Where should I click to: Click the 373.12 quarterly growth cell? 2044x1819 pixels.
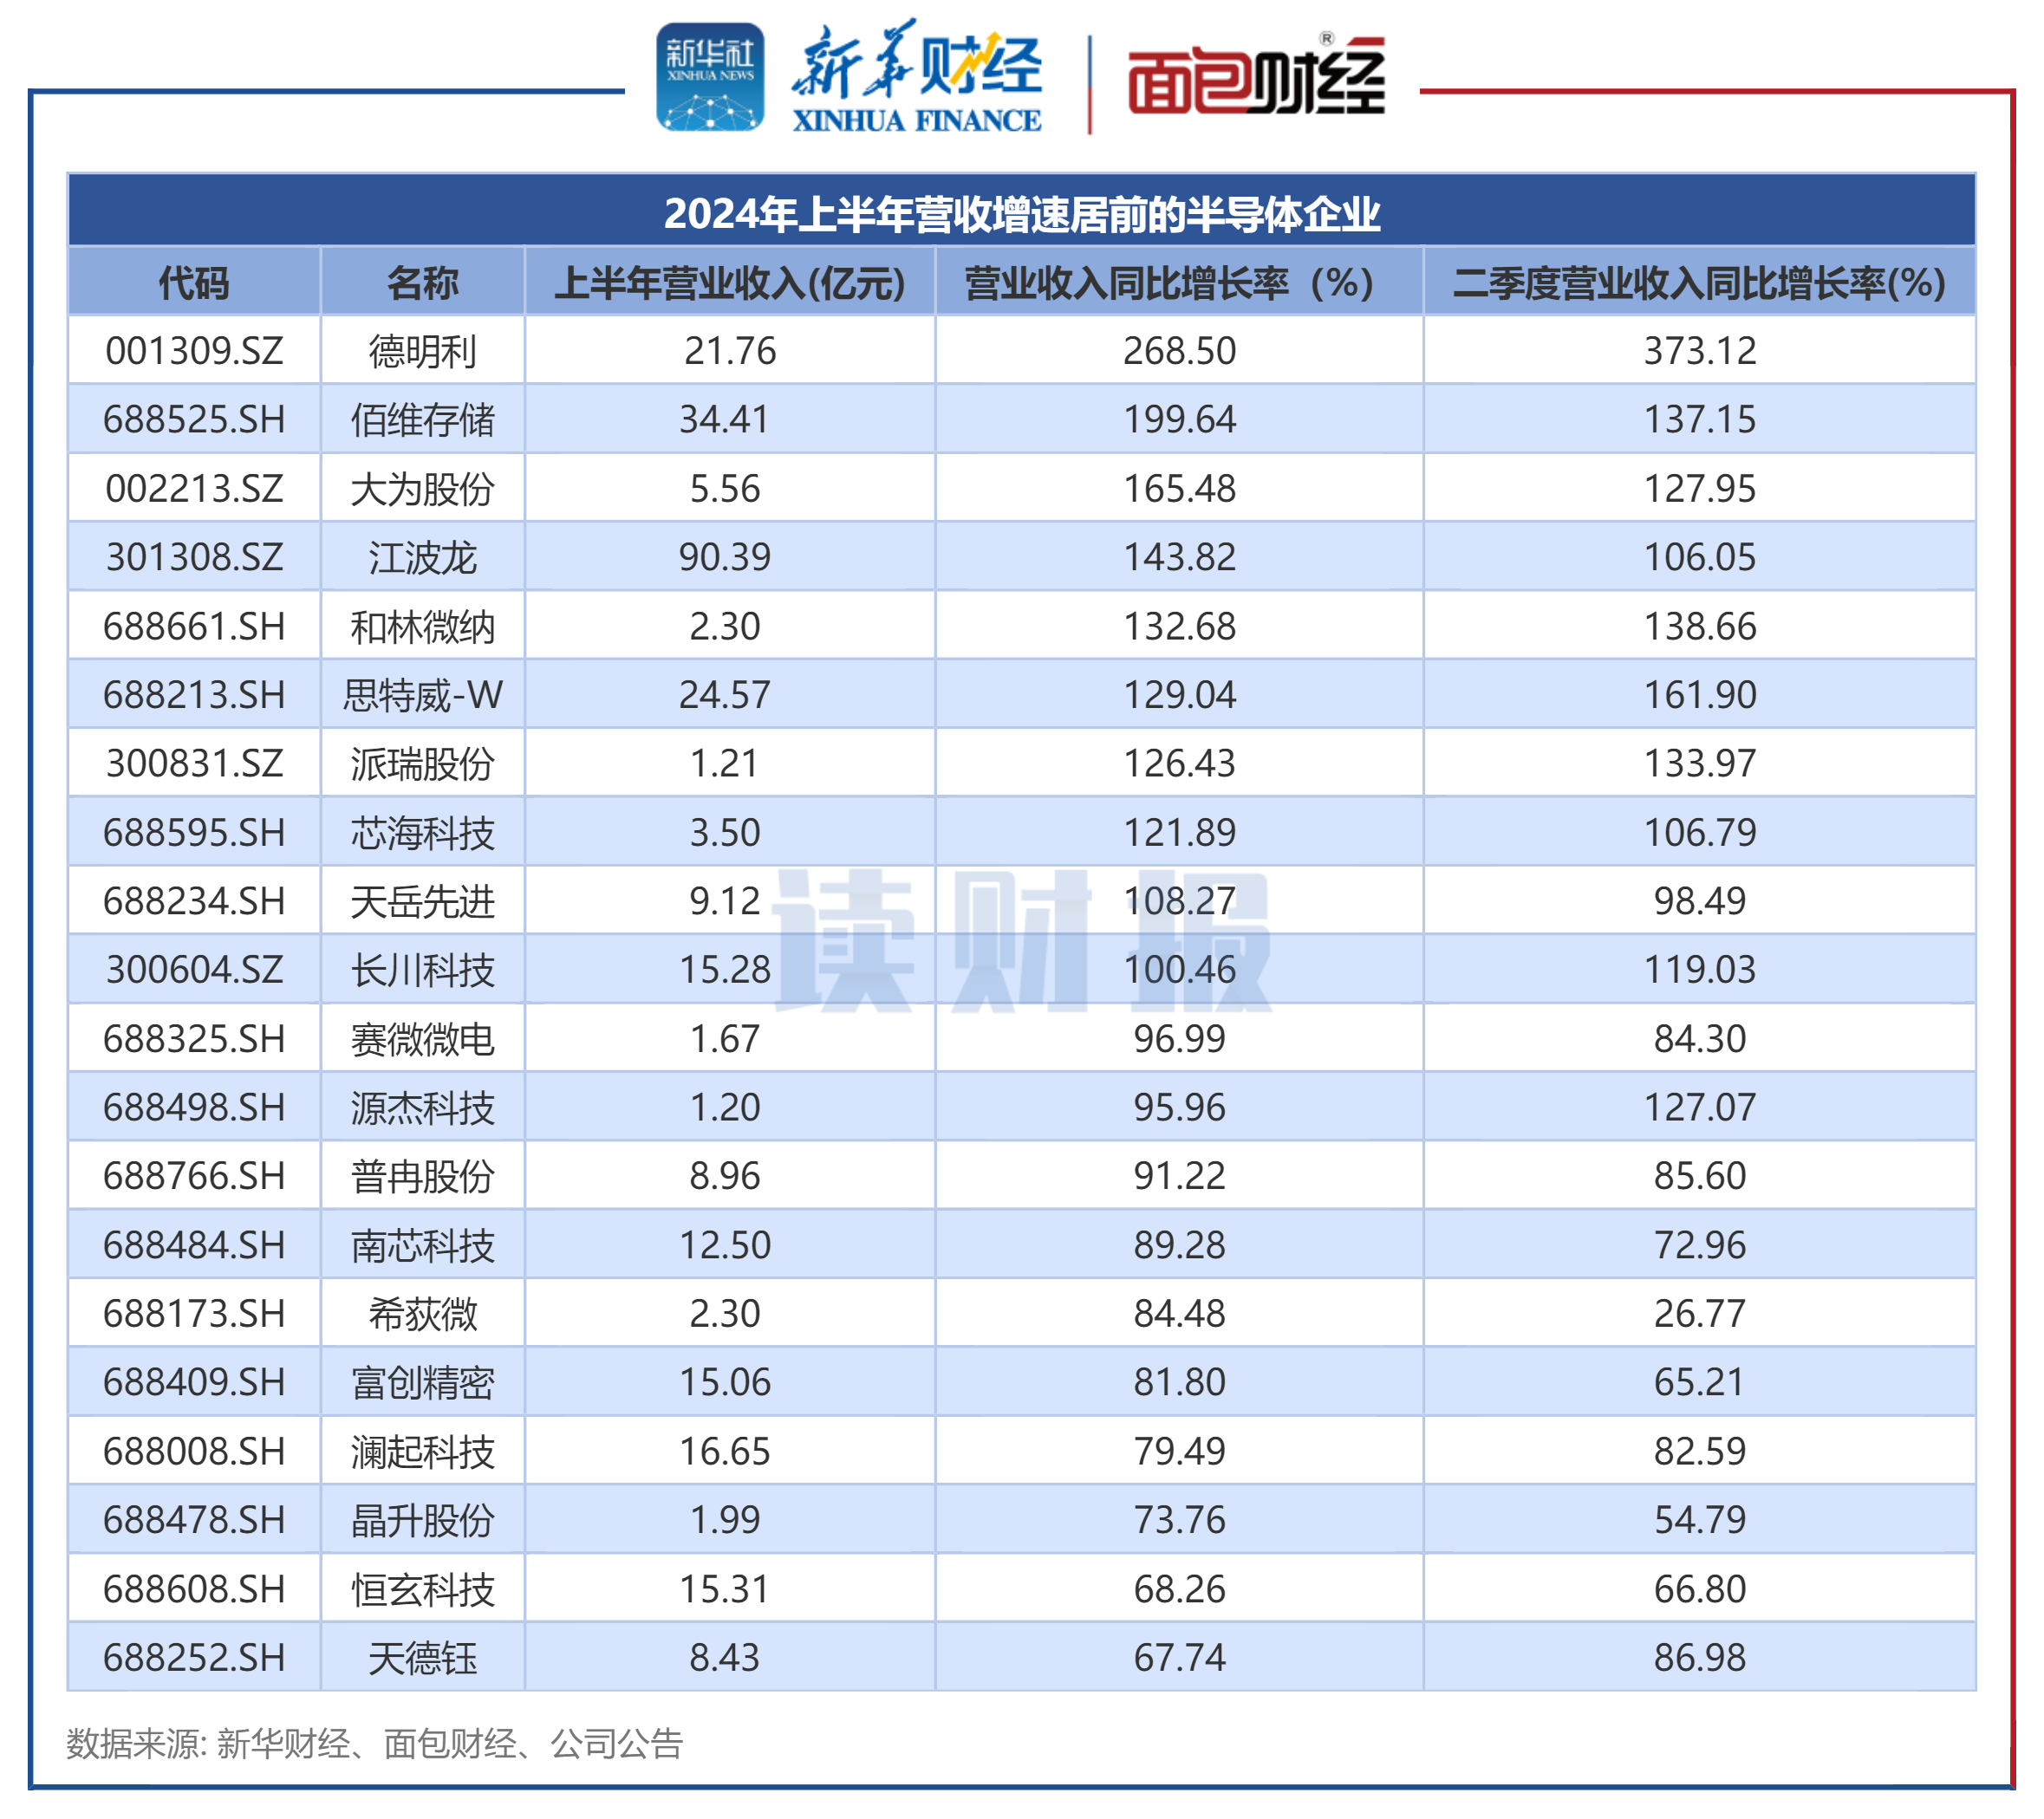pos(1700,351)
